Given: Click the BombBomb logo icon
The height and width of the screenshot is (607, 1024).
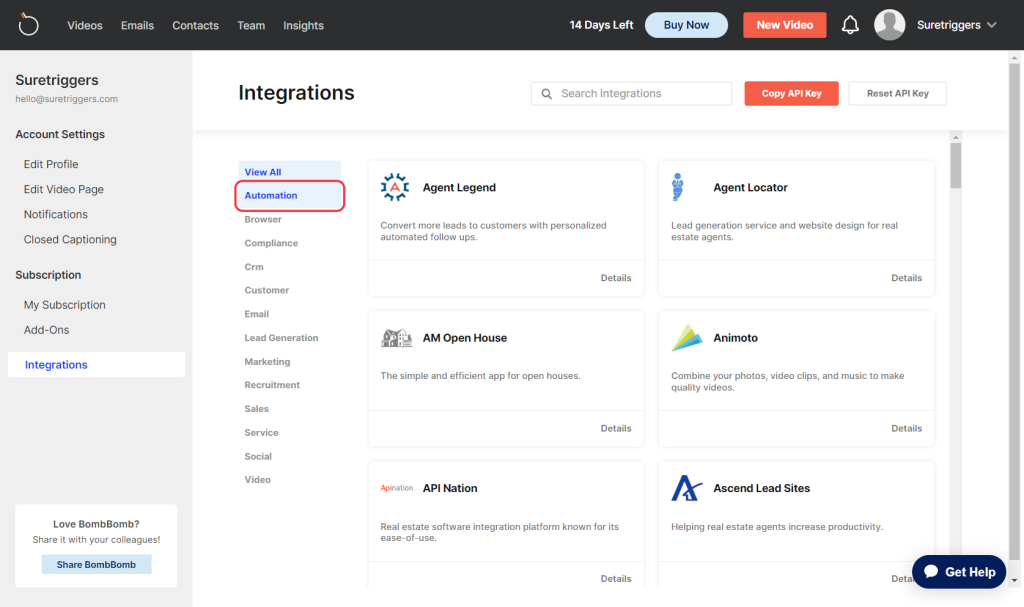Looking at the screenshot, I should (28, 25).
